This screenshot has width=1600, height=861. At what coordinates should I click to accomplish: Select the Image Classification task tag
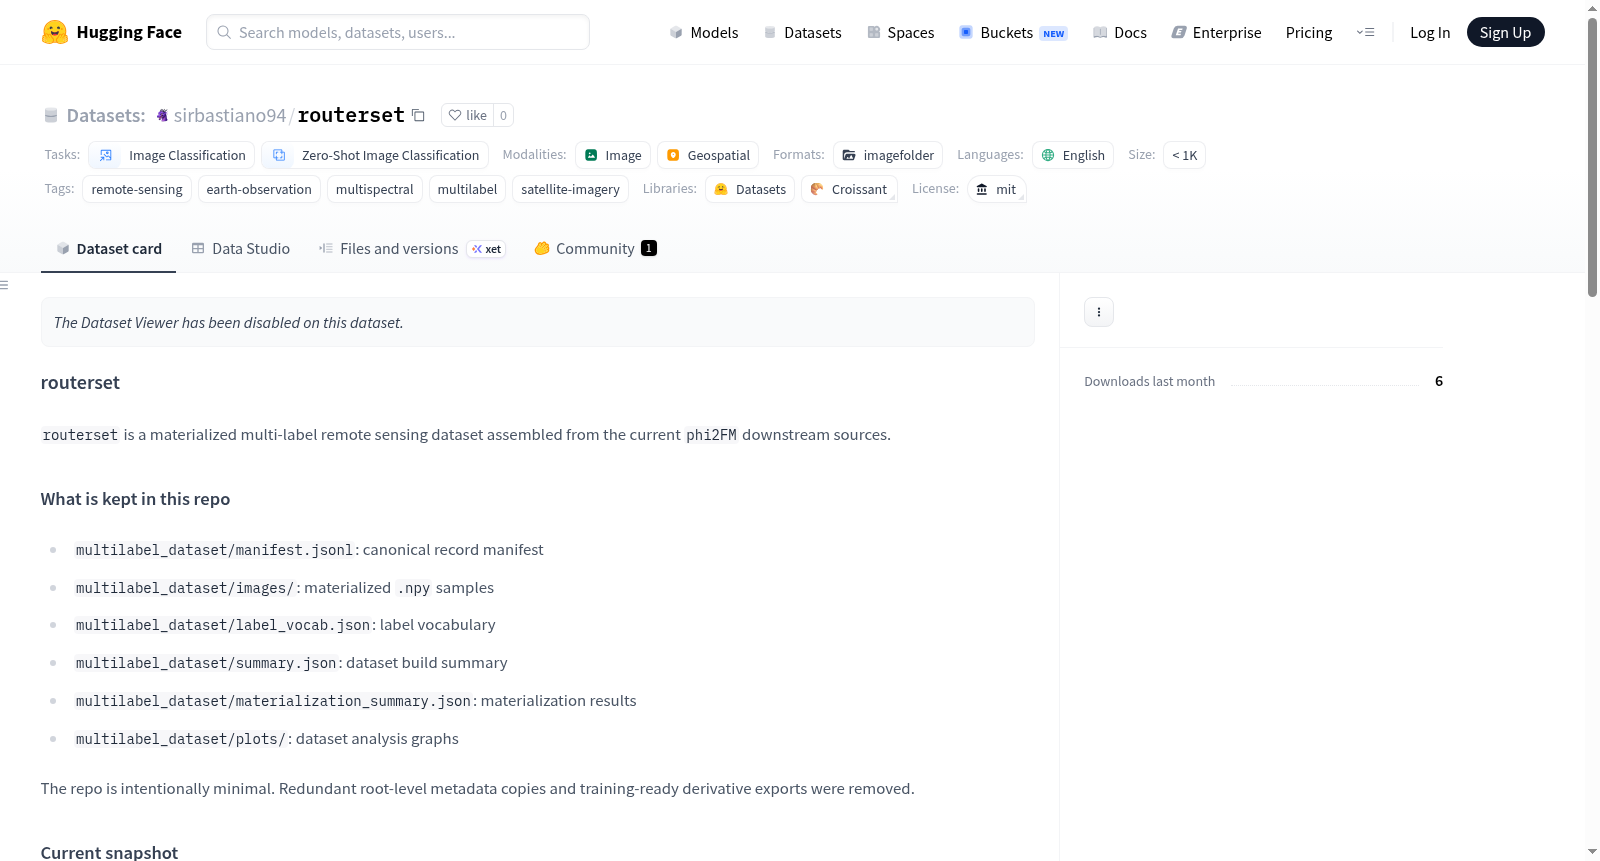point(172,155)
